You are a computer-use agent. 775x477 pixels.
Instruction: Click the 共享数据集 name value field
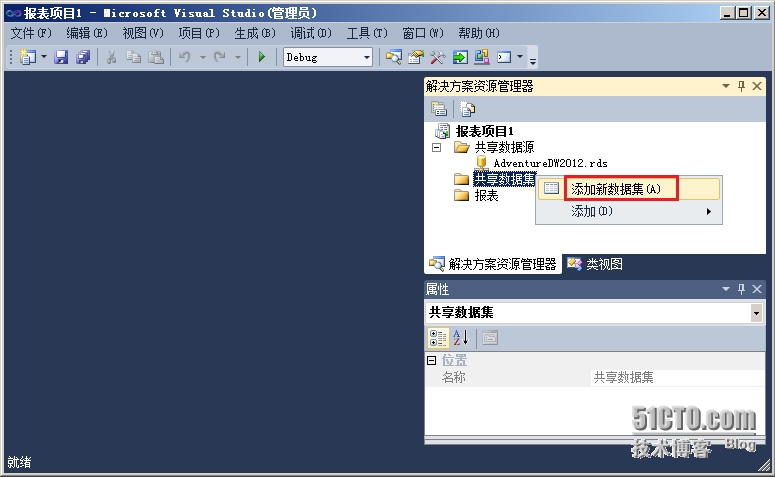(678, 378)
